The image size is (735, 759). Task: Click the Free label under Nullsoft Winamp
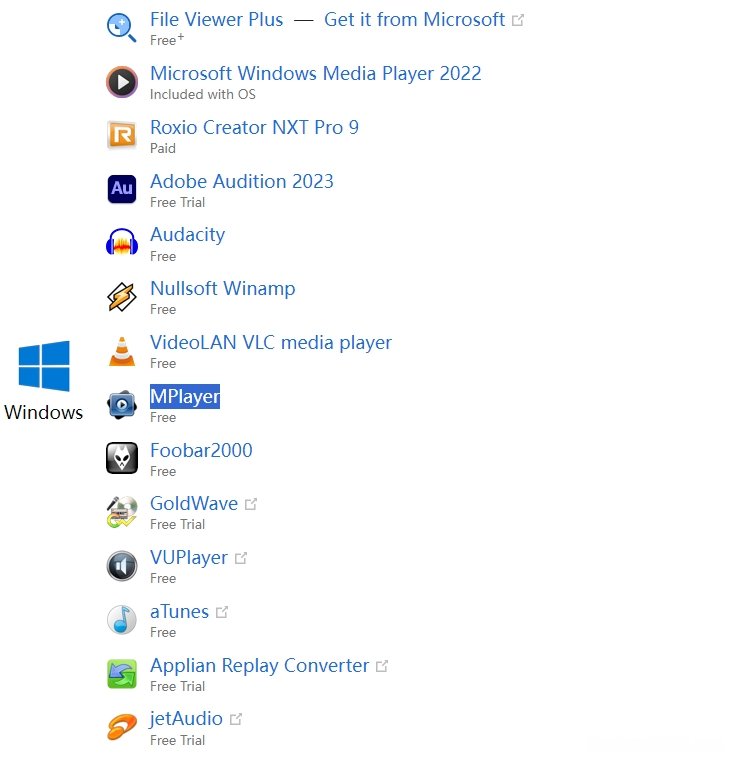(x=163, y=310)
